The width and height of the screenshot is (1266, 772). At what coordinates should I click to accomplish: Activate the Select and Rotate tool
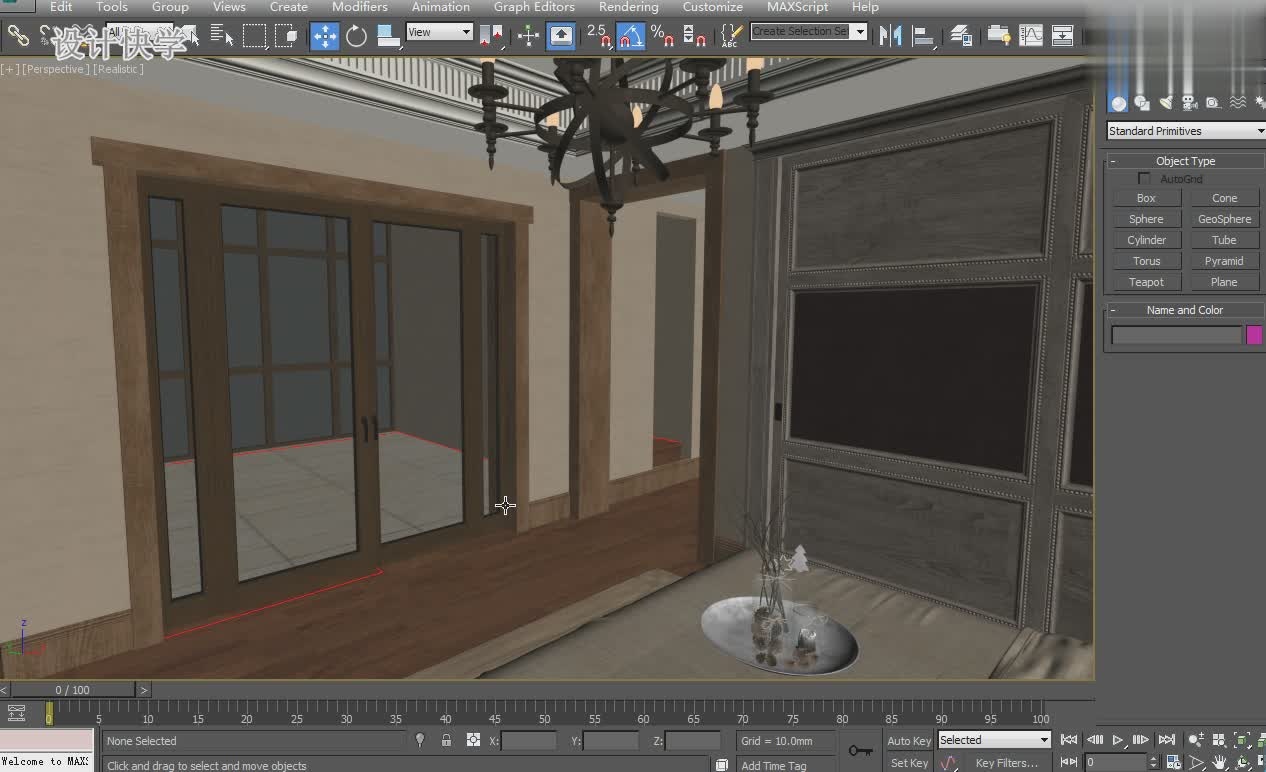point(356,37)
